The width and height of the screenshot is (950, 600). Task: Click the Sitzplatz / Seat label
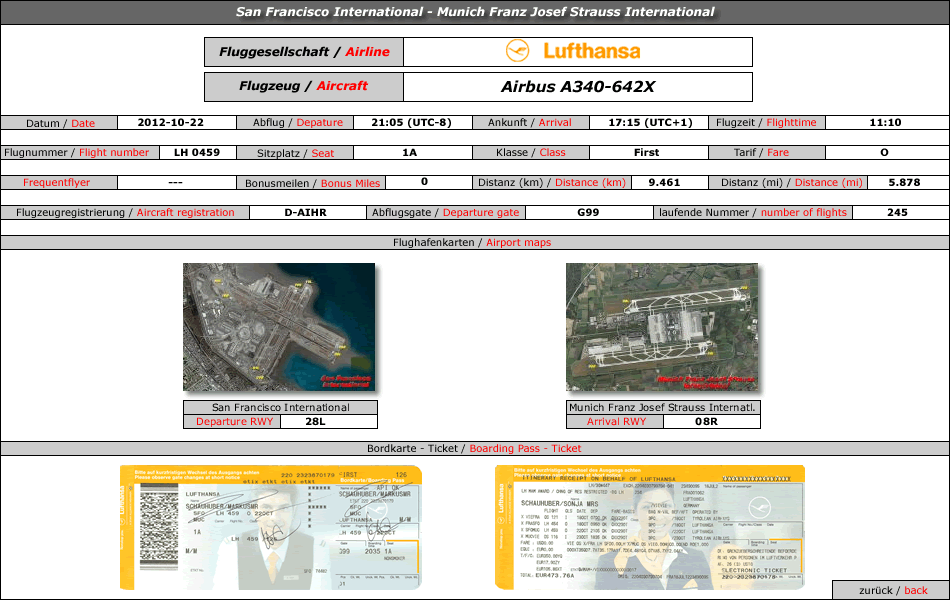294,153
